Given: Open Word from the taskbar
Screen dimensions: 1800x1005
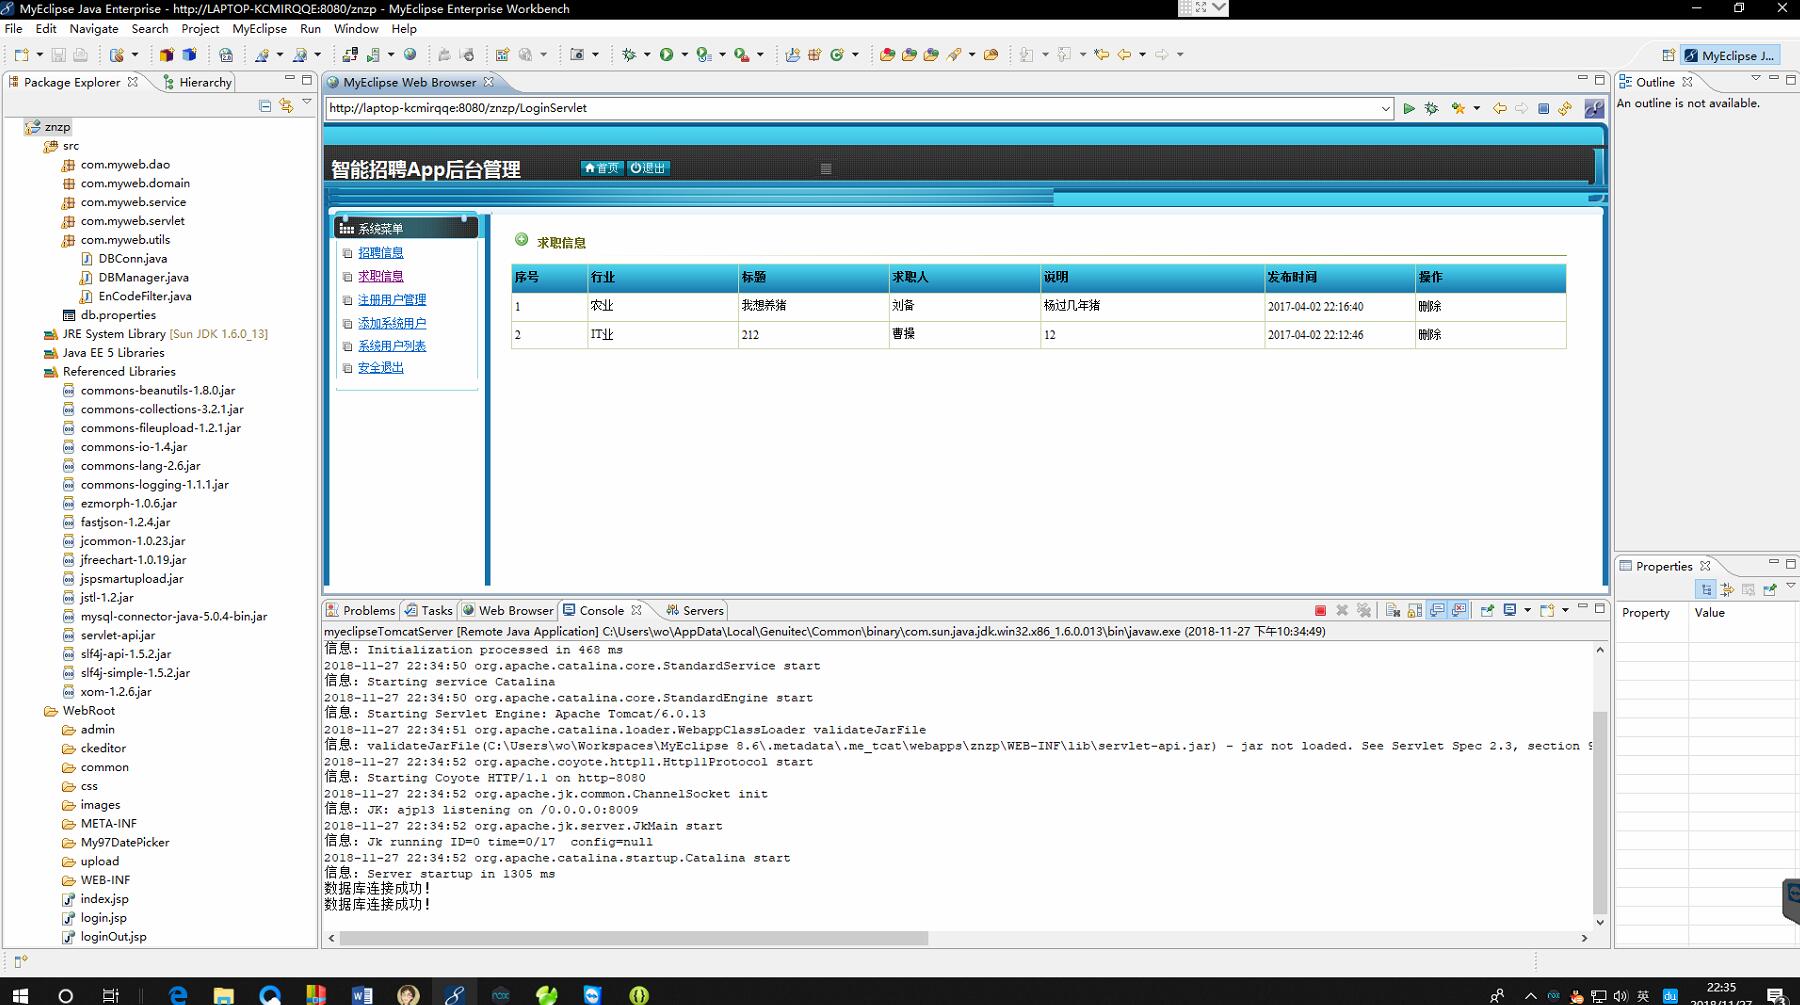Looking at the screenshot, I should 362,995.
